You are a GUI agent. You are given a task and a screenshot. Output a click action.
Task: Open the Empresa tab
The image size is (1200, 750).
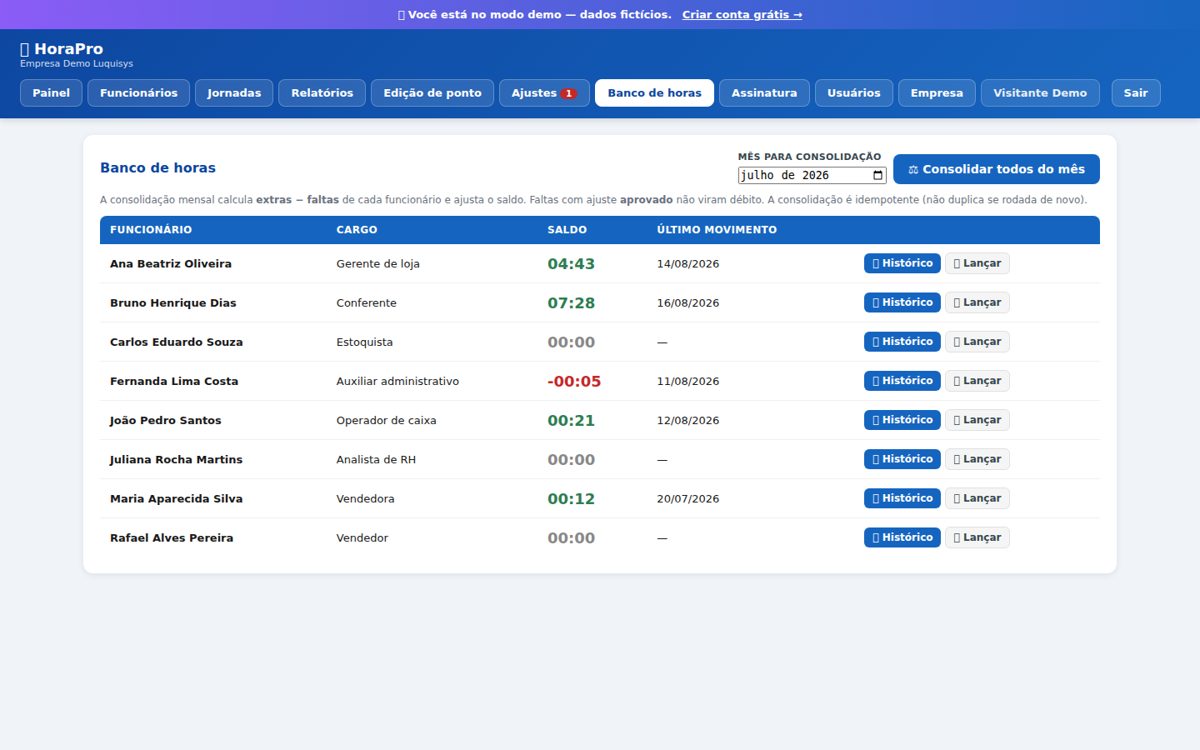(x=937, y=93)
